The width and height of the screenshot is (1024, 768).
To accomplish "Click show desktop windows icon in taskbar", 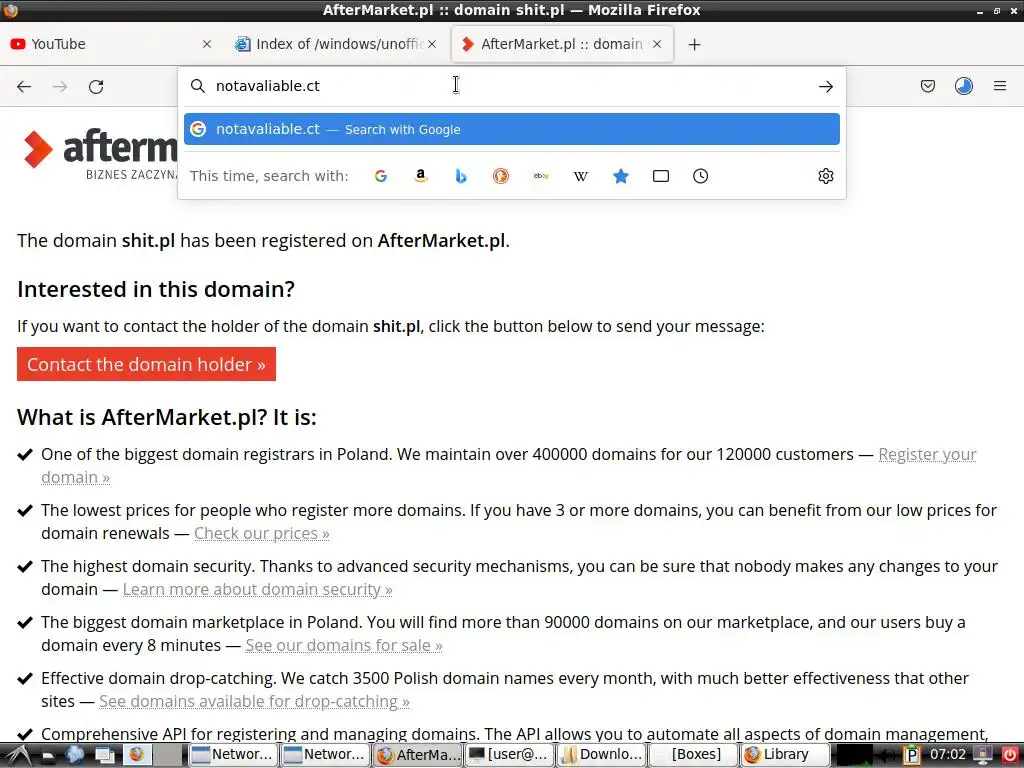I will pos(104,756).
